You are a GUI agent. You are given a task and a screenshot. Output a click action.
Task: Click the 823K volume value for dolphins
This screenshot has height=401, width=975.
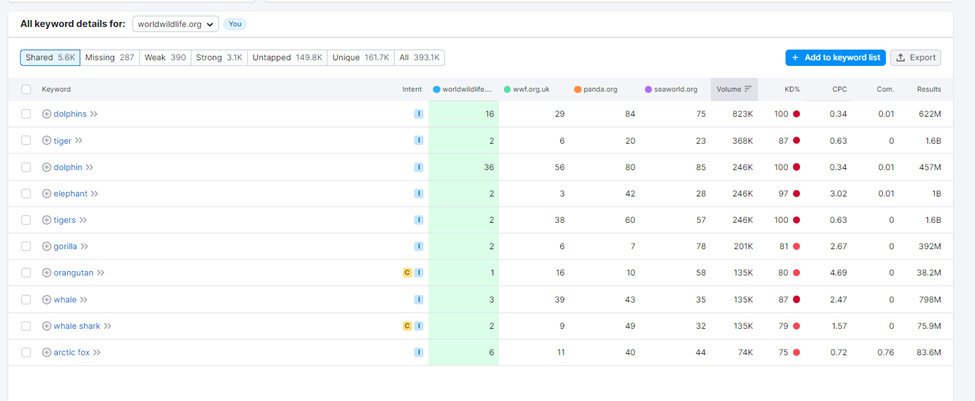742,114
